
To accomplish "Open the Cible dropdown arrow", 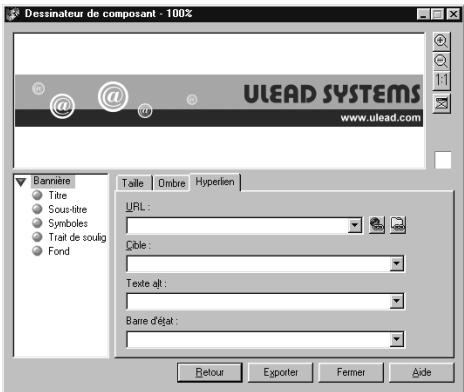I will click(x=396, y=264).
